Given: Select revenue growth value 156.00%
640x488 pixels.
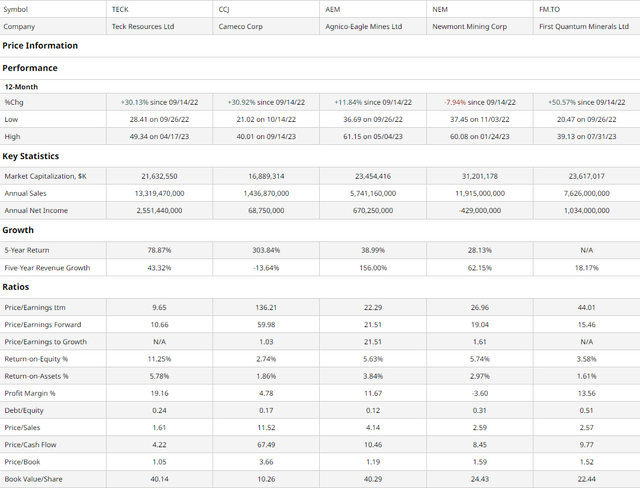Looking at the screenshot, I should (373, 268).
